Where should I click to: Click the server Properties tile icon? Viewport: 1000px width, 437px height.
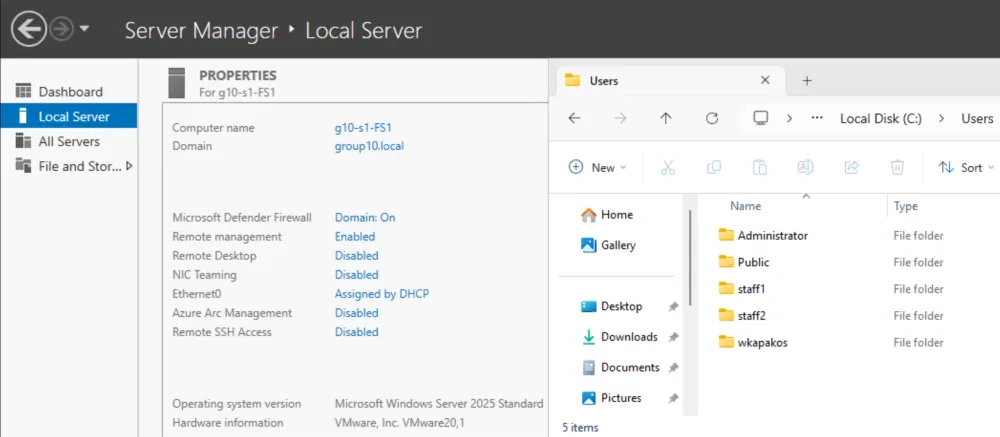click(x=177, y=83)
